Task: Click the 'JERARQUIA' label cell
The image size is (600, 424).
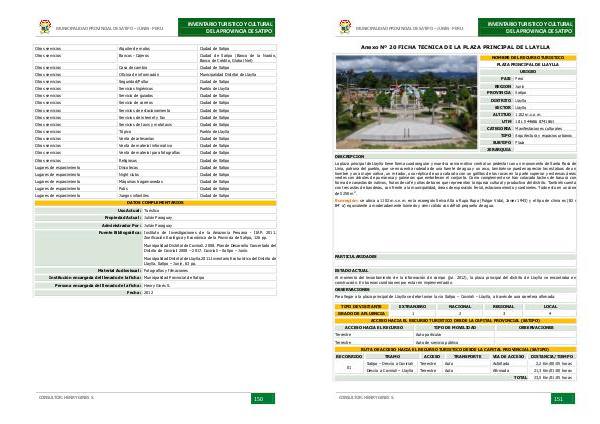Action: (496, 149)
